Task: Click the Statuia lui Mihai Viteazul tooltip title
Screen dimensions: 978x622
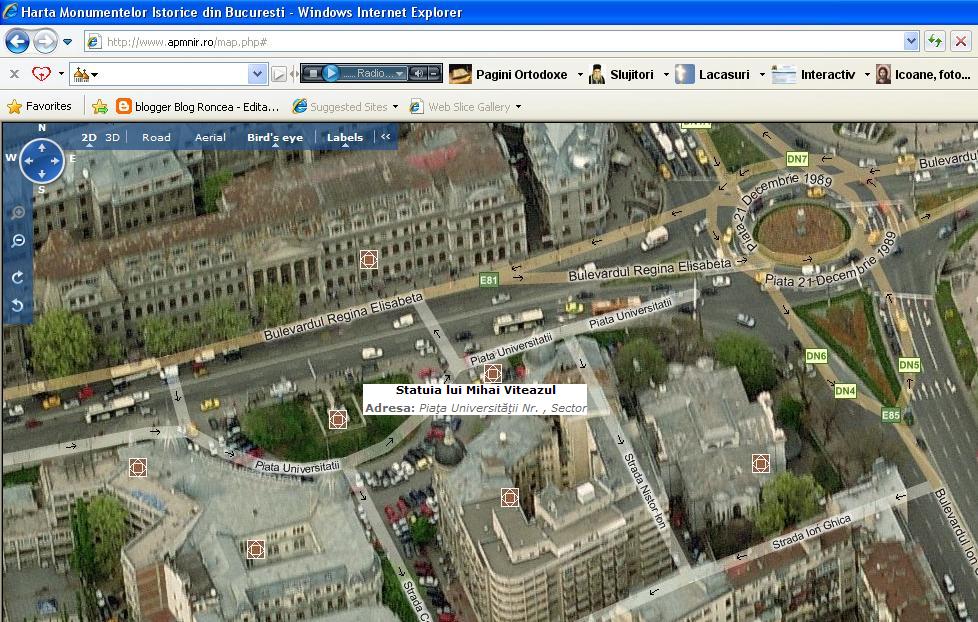Action: 475,390
